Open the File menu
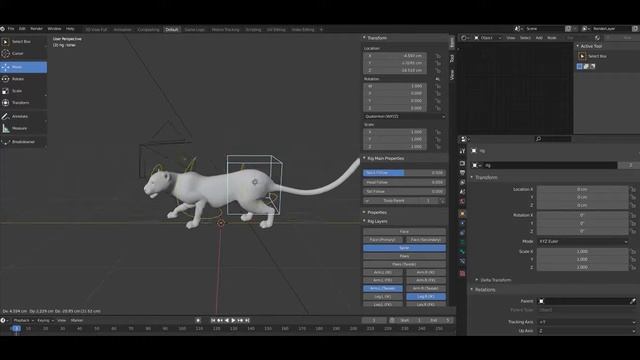Viewport: 640px width, 360px height. tap(11, 29)
